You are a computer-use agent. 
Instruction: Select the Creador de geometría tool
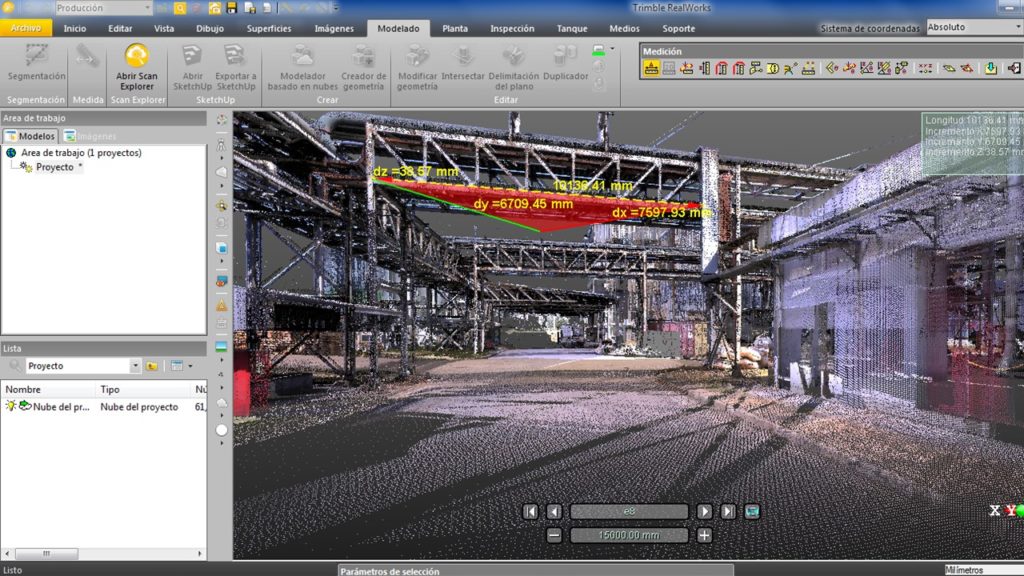click(x=363, y=66)
